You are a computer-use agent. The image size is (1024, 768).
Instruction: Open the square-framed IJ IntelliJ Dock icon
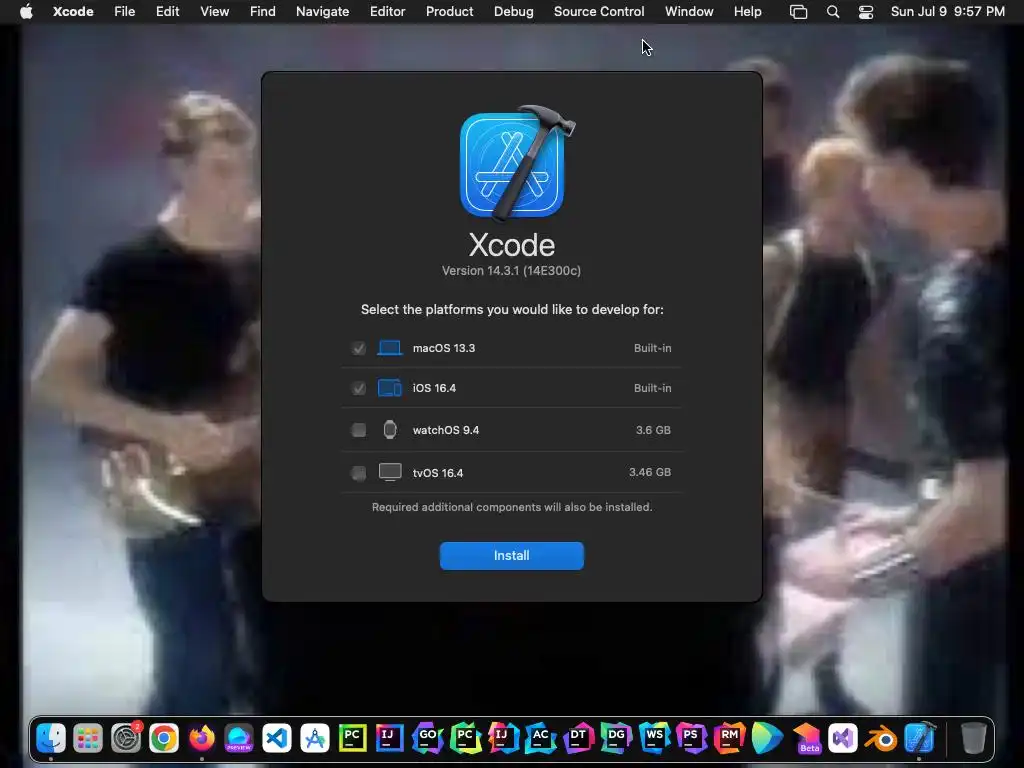coord(390,738)
